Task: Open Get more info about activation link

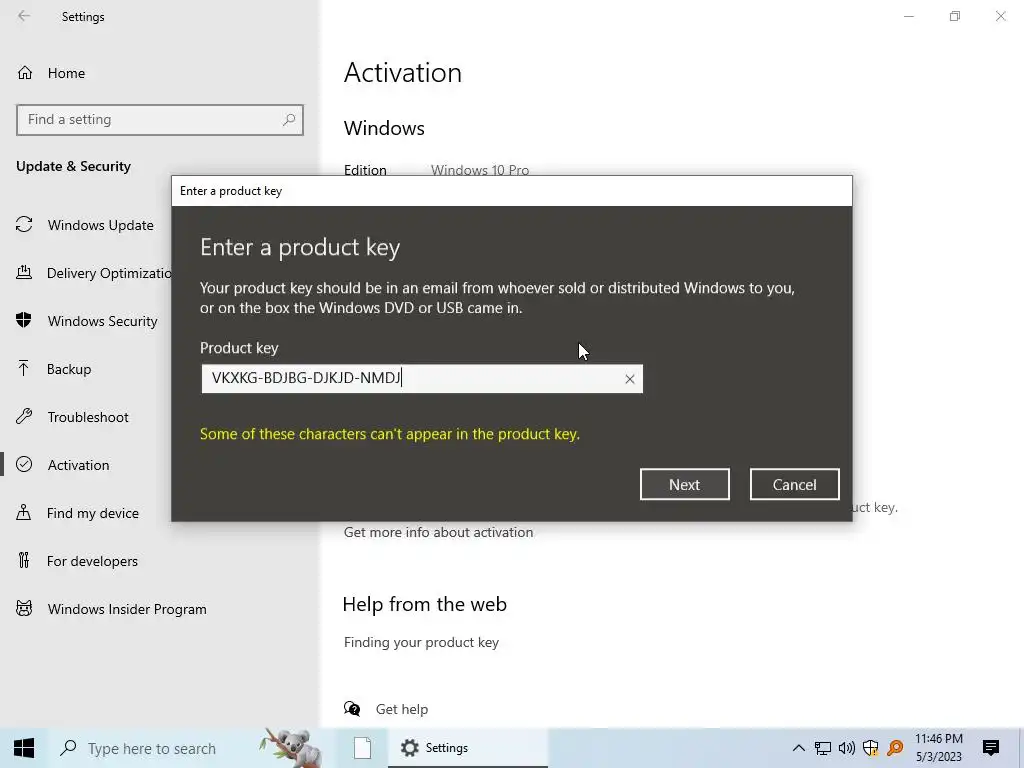Action: click(438, 532)
